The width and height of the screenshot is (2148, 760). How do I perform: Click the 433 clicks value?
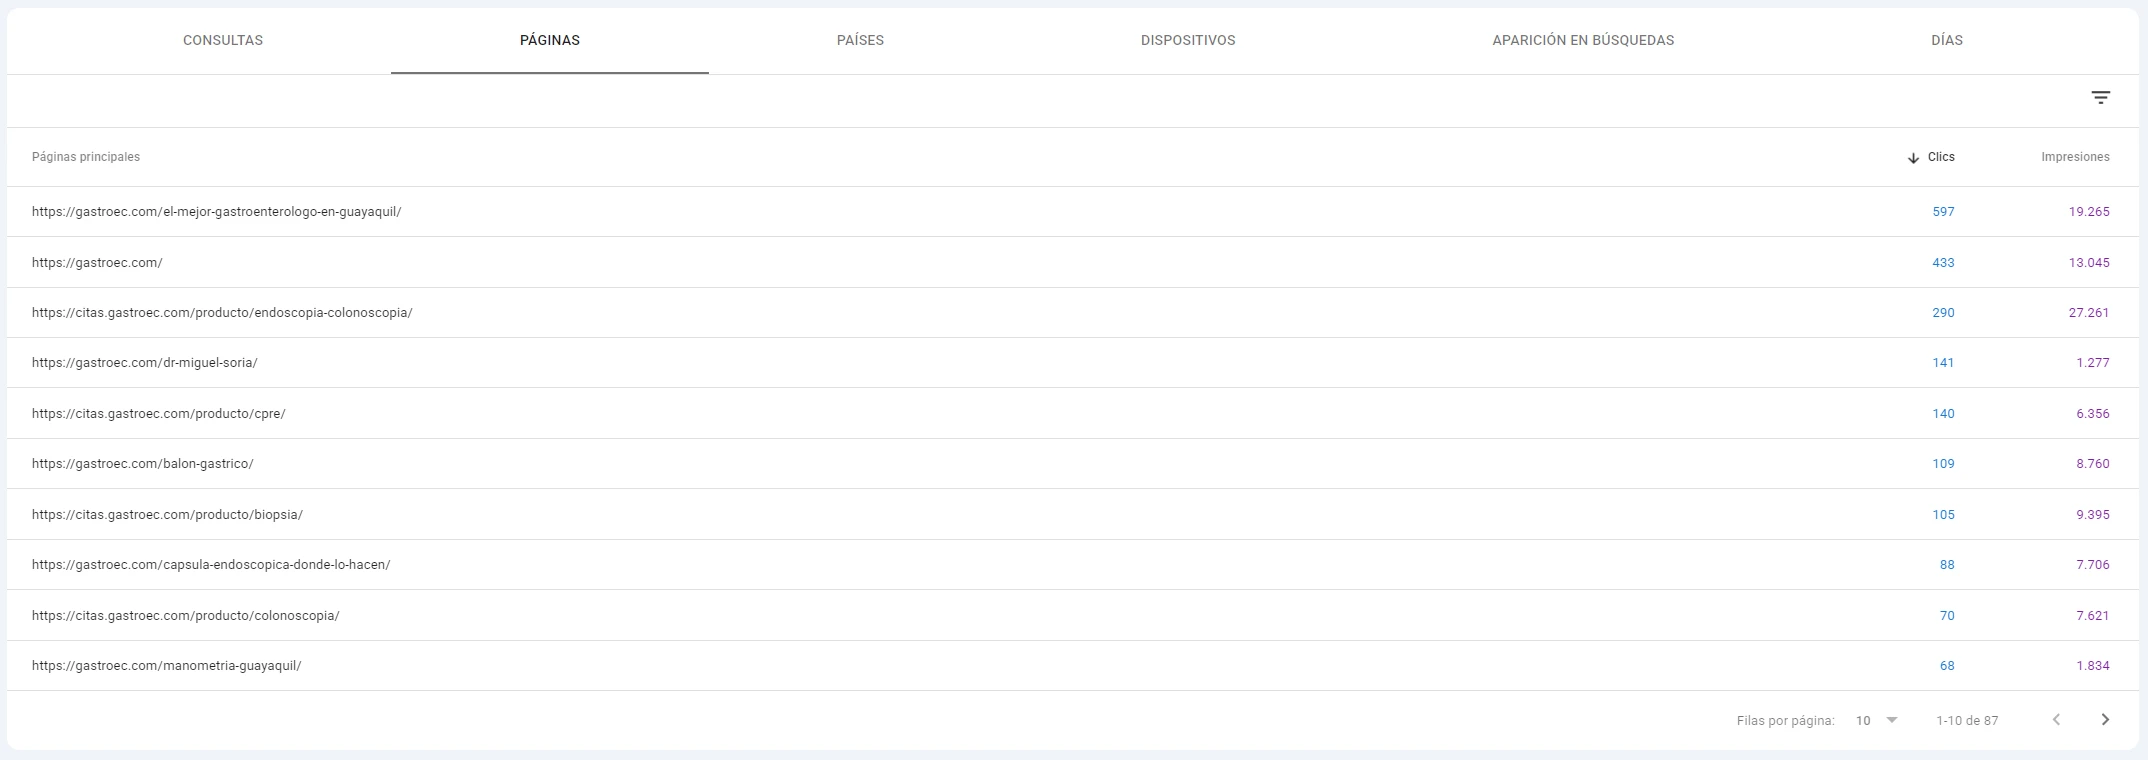[1943, 263]
